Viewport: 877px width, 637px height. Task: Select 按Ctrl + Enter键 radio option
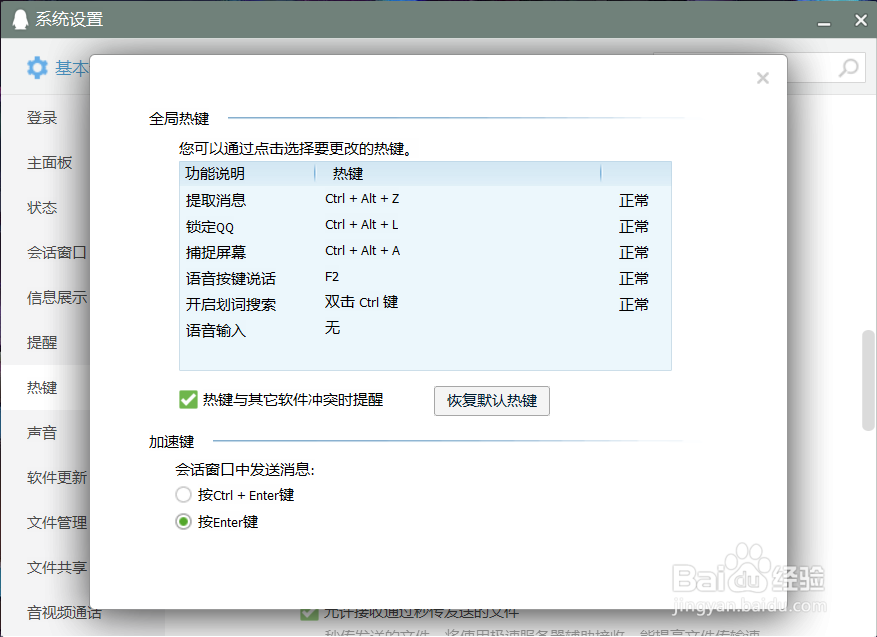click(183, 495)
